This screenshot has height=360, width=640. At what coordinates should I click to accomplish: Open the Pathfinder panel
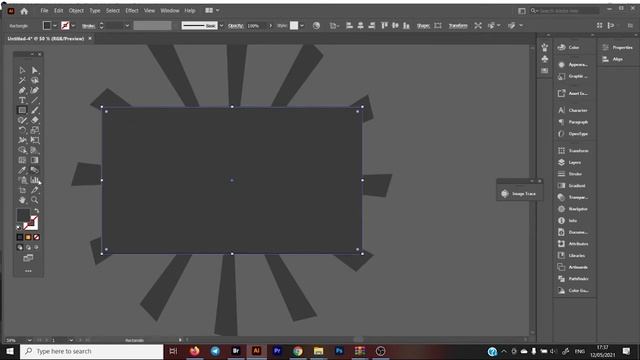pos(573,279)
